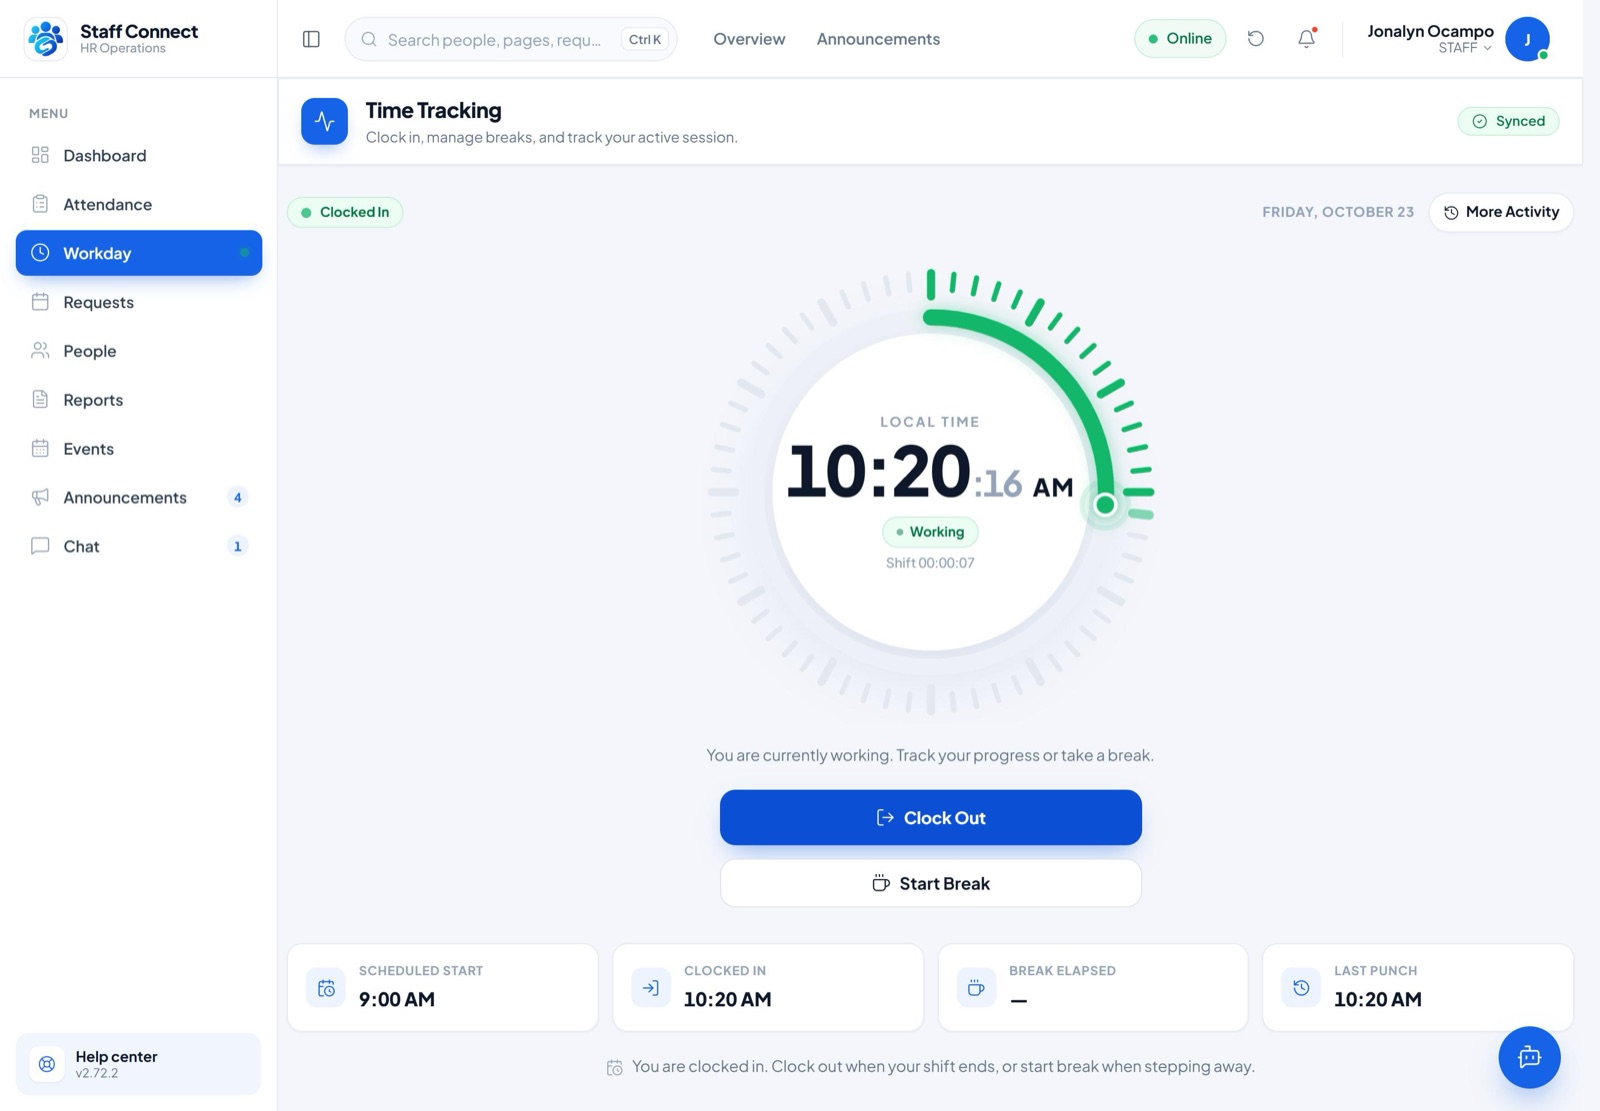Expand the Jonalyn Ocampo STAFF dropdown

pos(1457,39)
